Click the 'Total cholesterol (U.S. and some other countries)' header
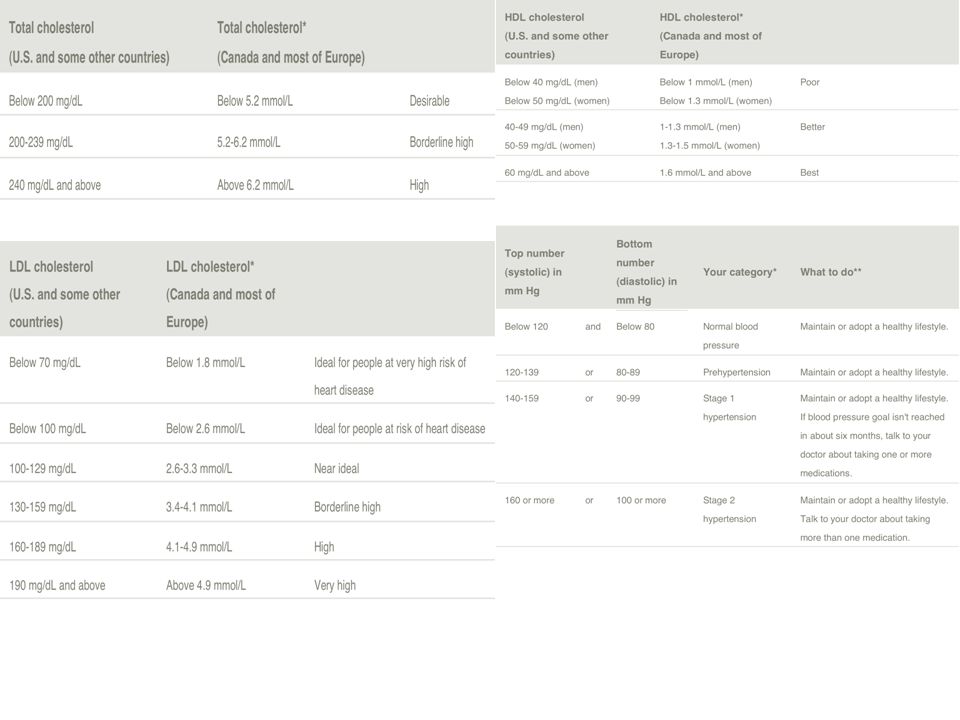Image resolution: width=960 pixels, height=720 pixels. tap(89, 42)
